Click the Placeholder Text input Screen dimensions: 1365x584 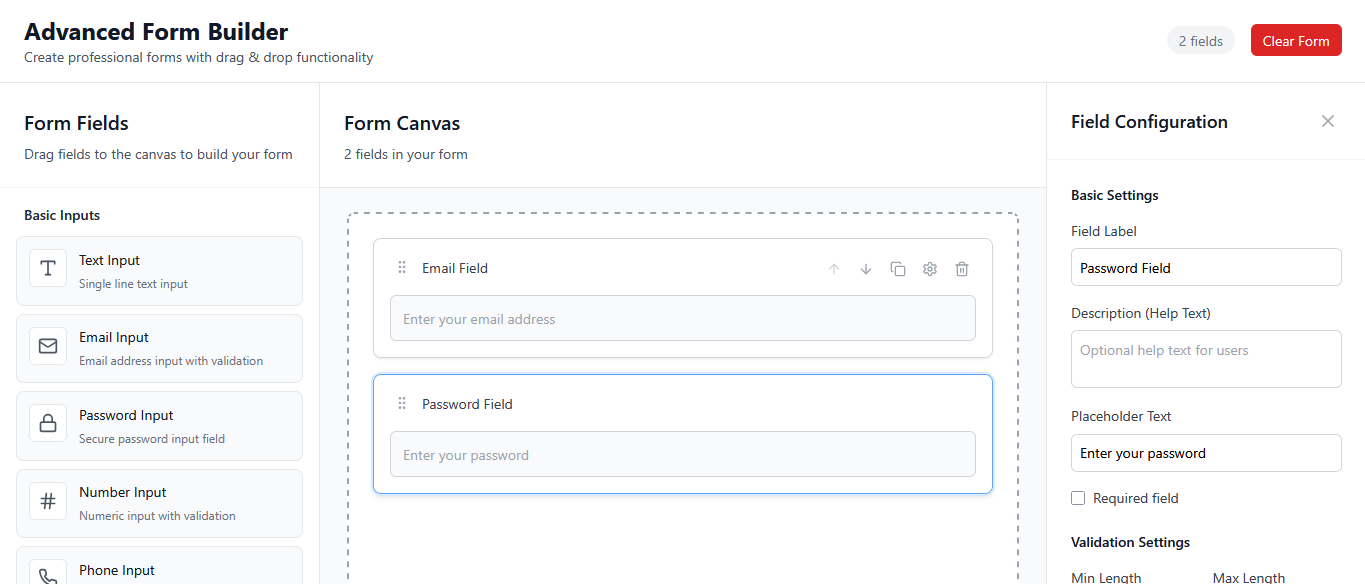tap(1205, 452)
